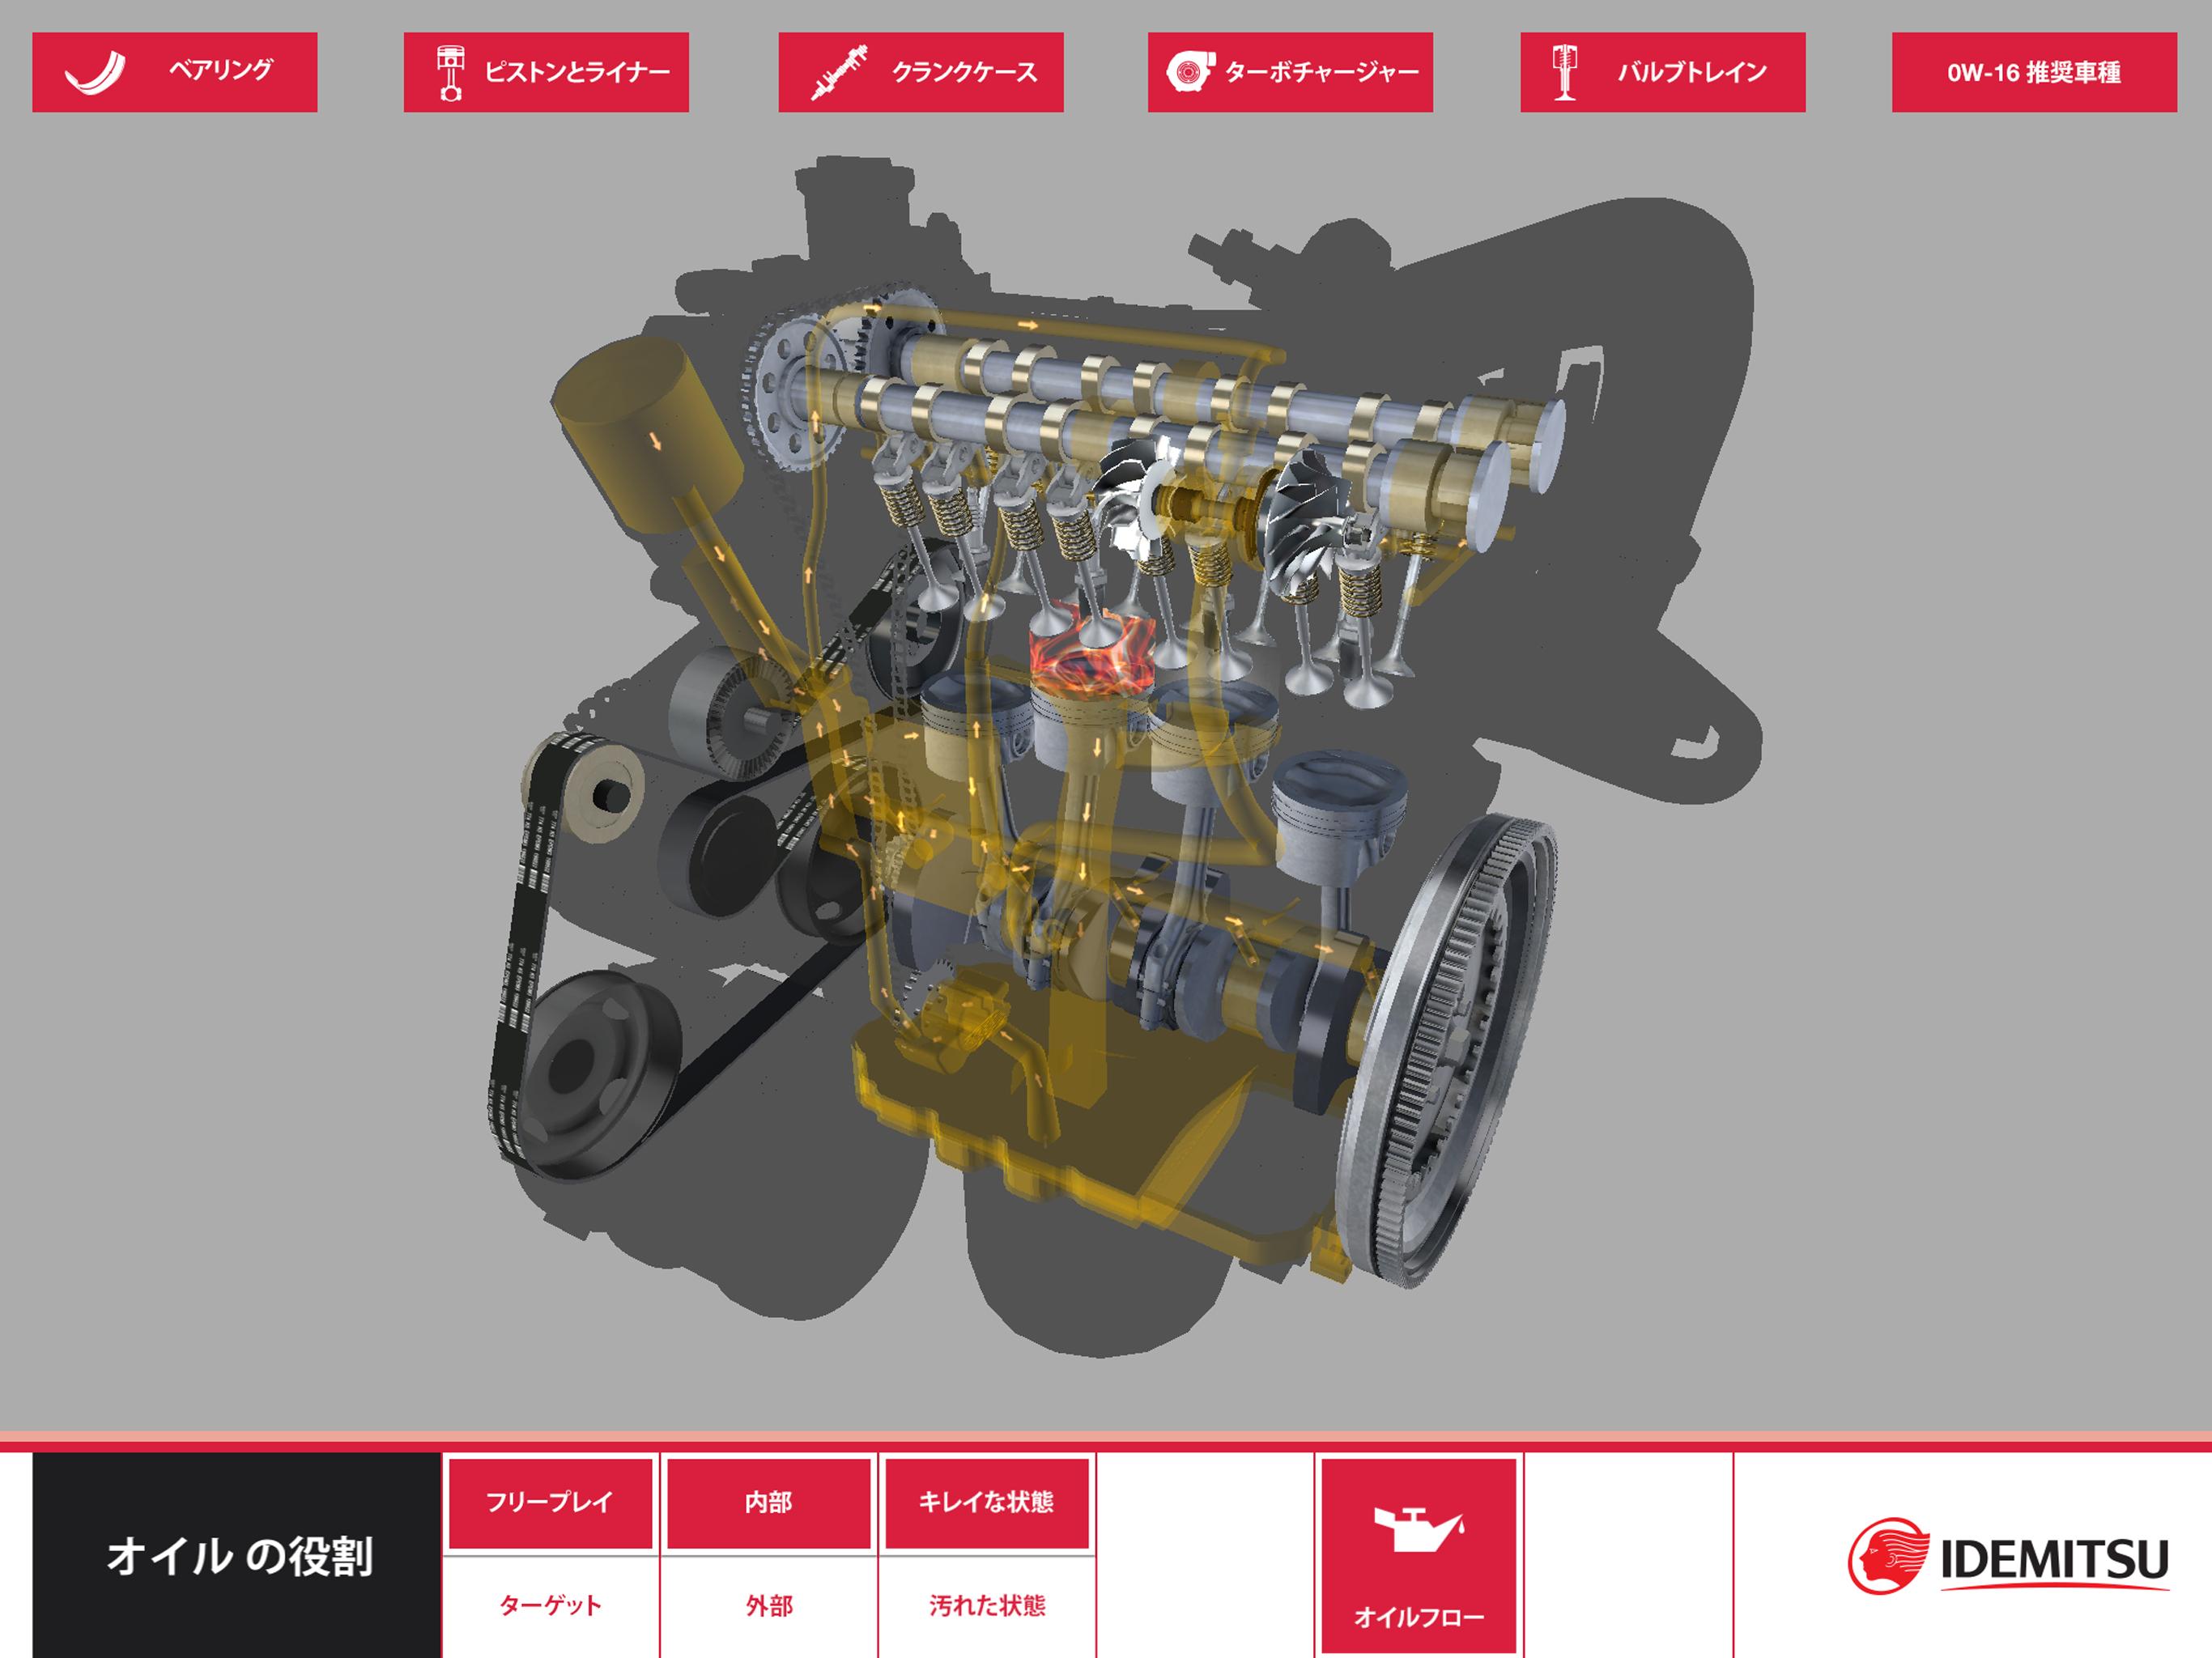The width and height of the screenshot is (2212, 1658).
Task: Click the turbocharger icon
Action: tap(1190, 72)
